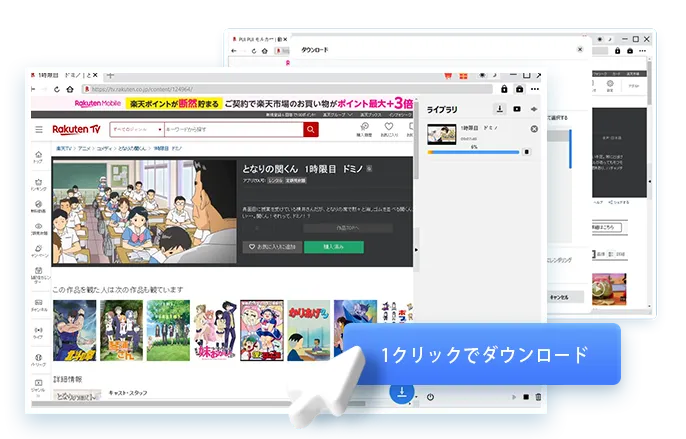Click the アニメ breadcrumb link
The height and width of the screenshot is (439, 686).
pyautogui.click(x=84, y=148)
